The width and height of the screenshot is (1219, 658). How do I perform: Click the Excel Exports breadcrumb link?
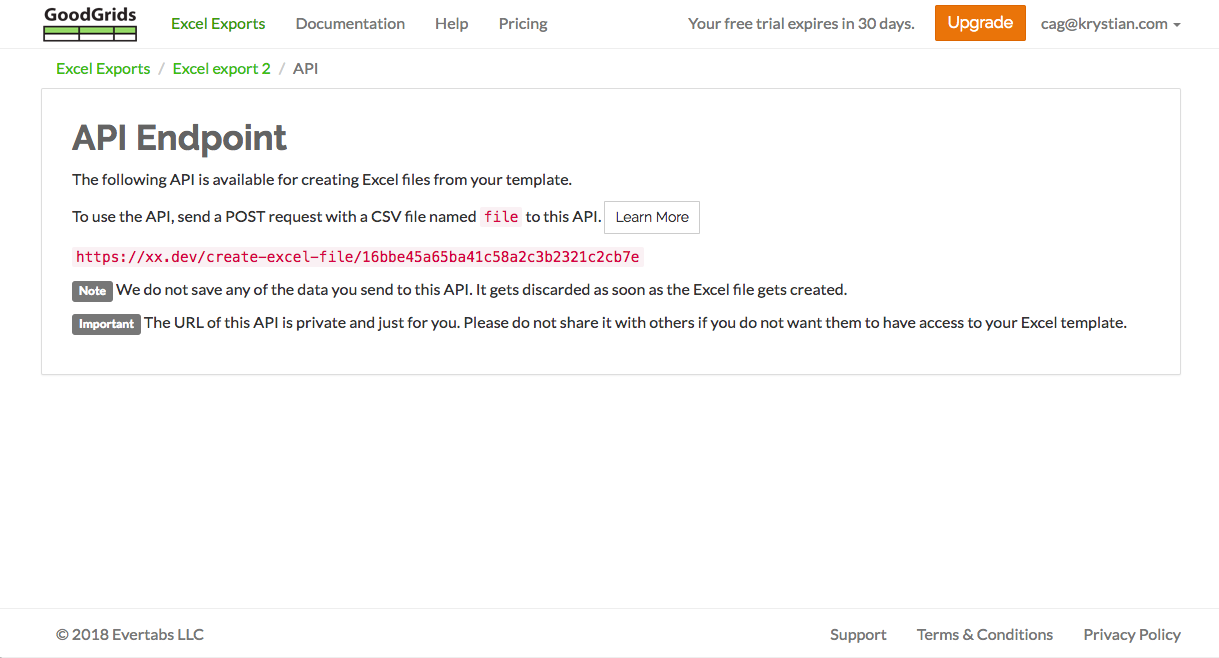pyautogui.click(x=103, y=69)
